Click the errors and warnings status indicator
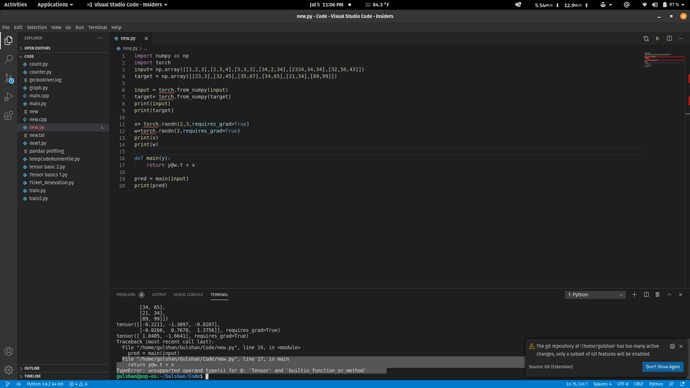This screenshot has height=388, width=690. (x=78, y=384)
